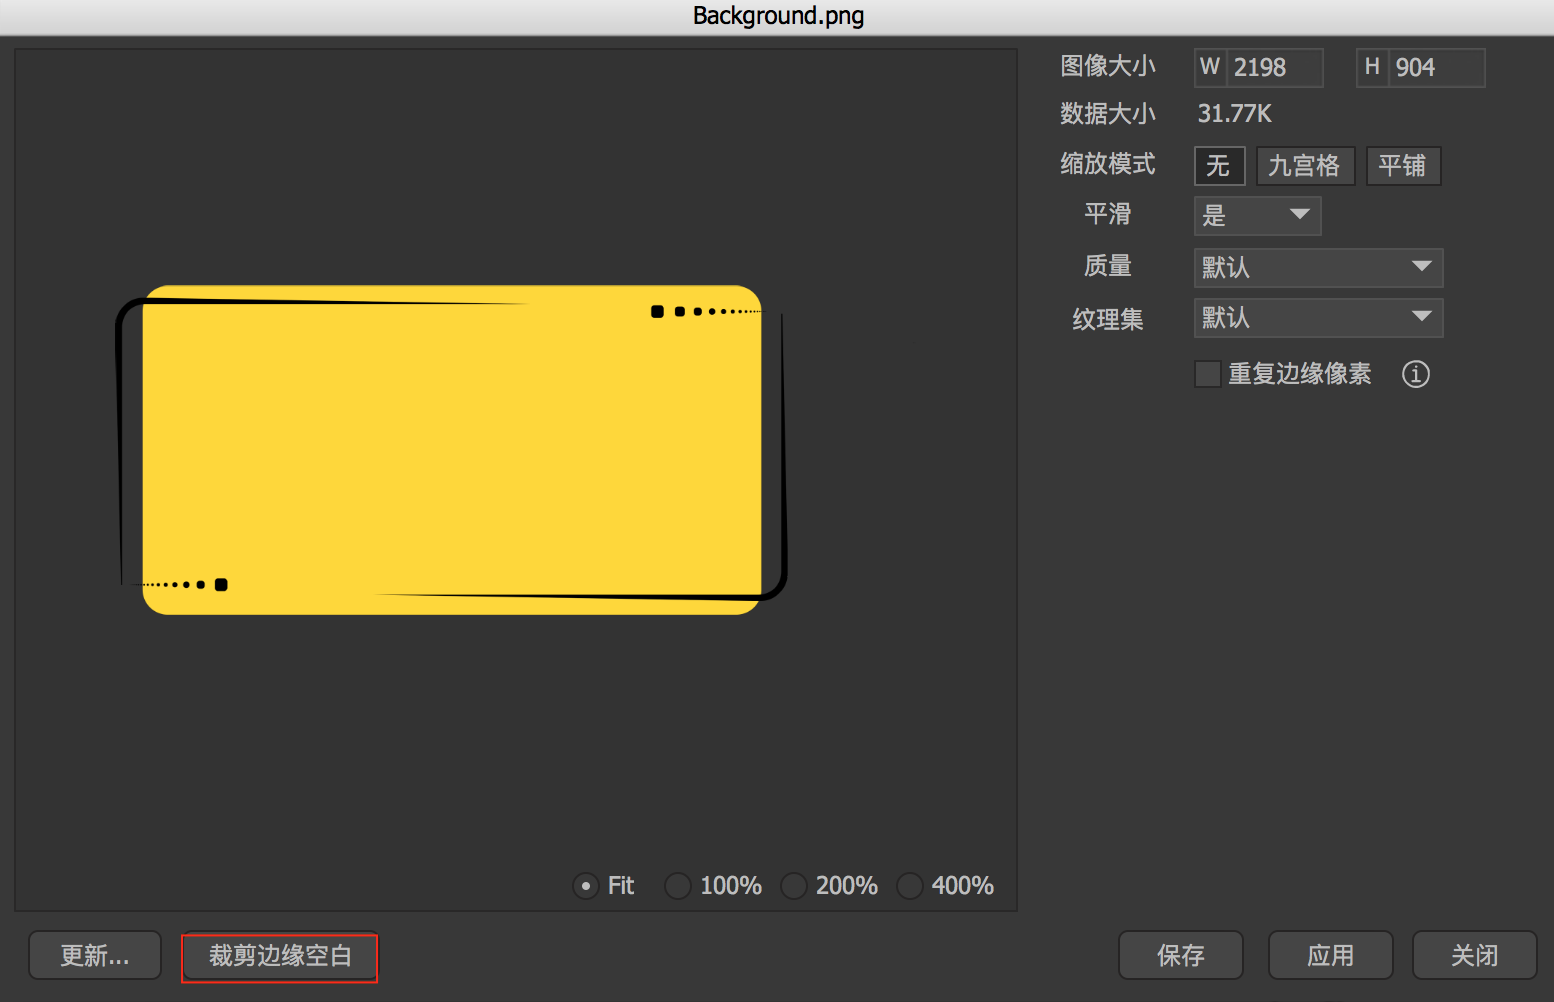Click the yellow background image preview
Viewport: 1554px width, 1002px height.
point(452,450)
